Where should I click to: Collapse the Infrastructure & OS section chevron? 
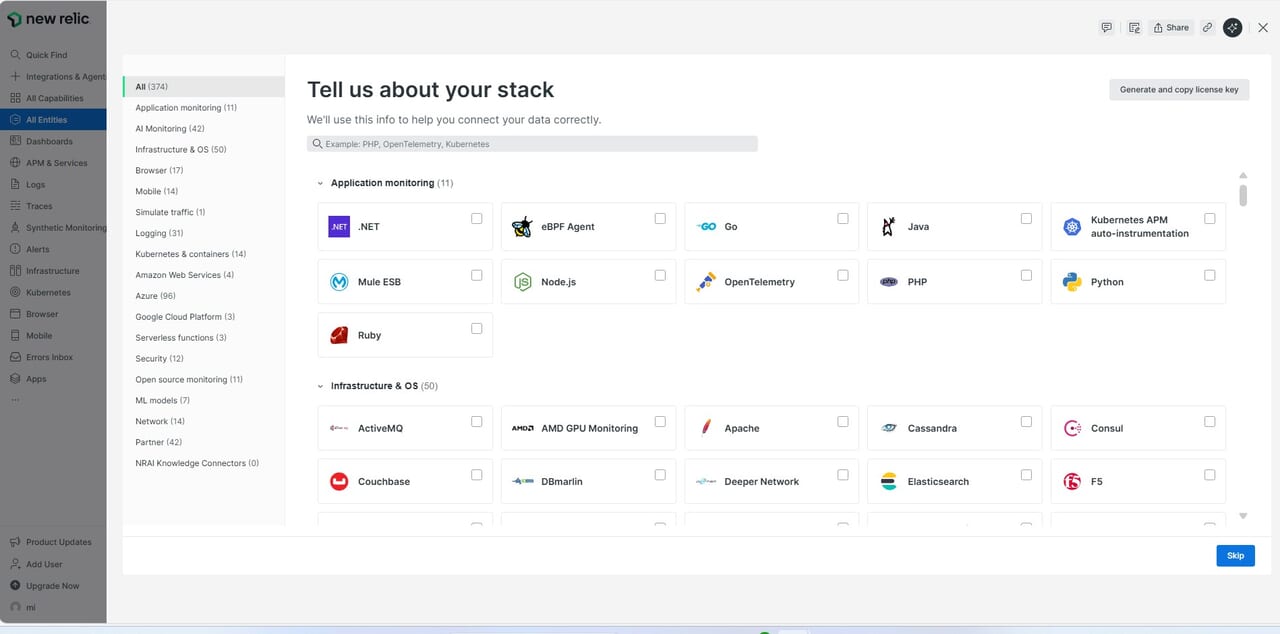[320, 386]
